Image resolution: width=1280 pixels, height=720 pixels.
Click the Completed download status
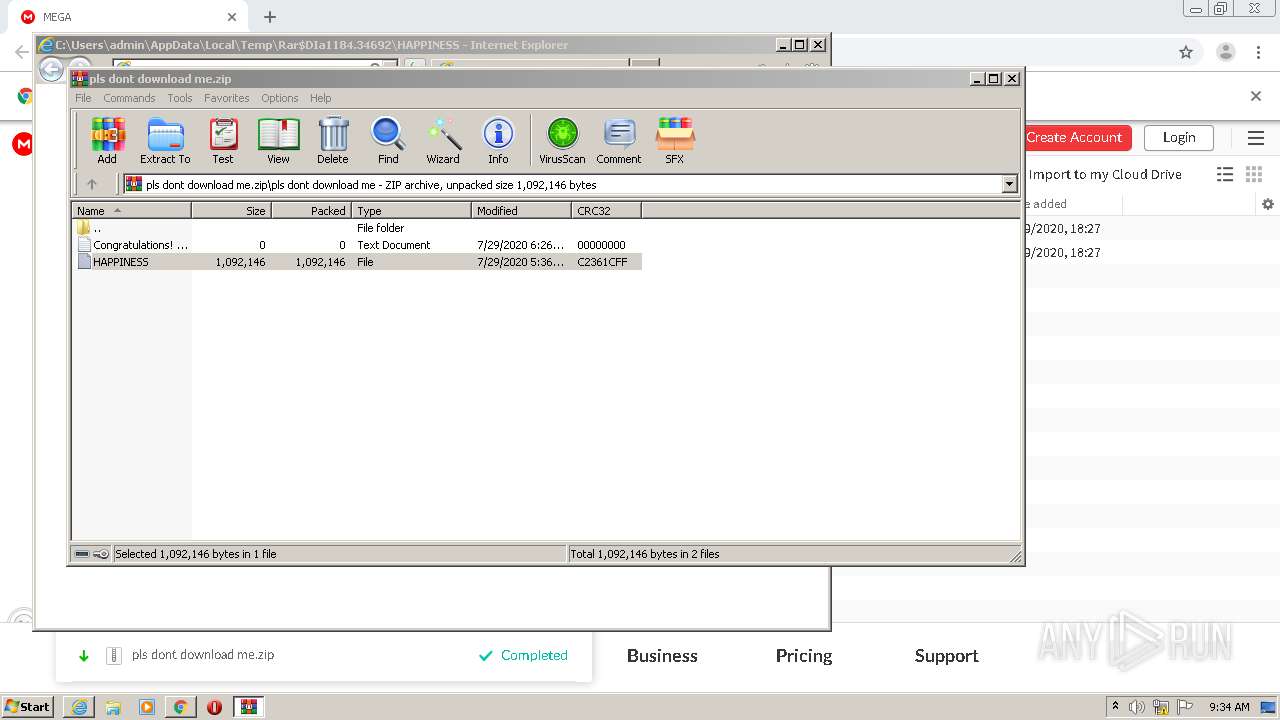tap(523, 656)
